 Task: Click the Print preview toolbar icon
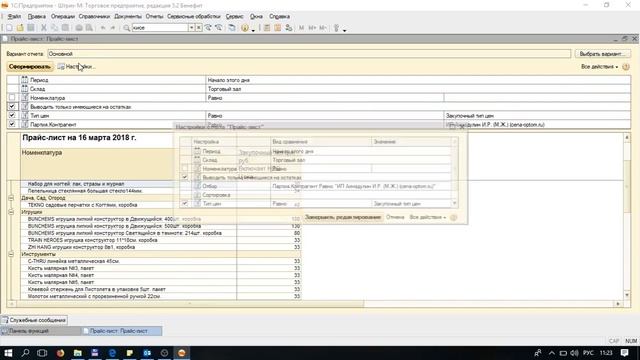coord(89,28)
